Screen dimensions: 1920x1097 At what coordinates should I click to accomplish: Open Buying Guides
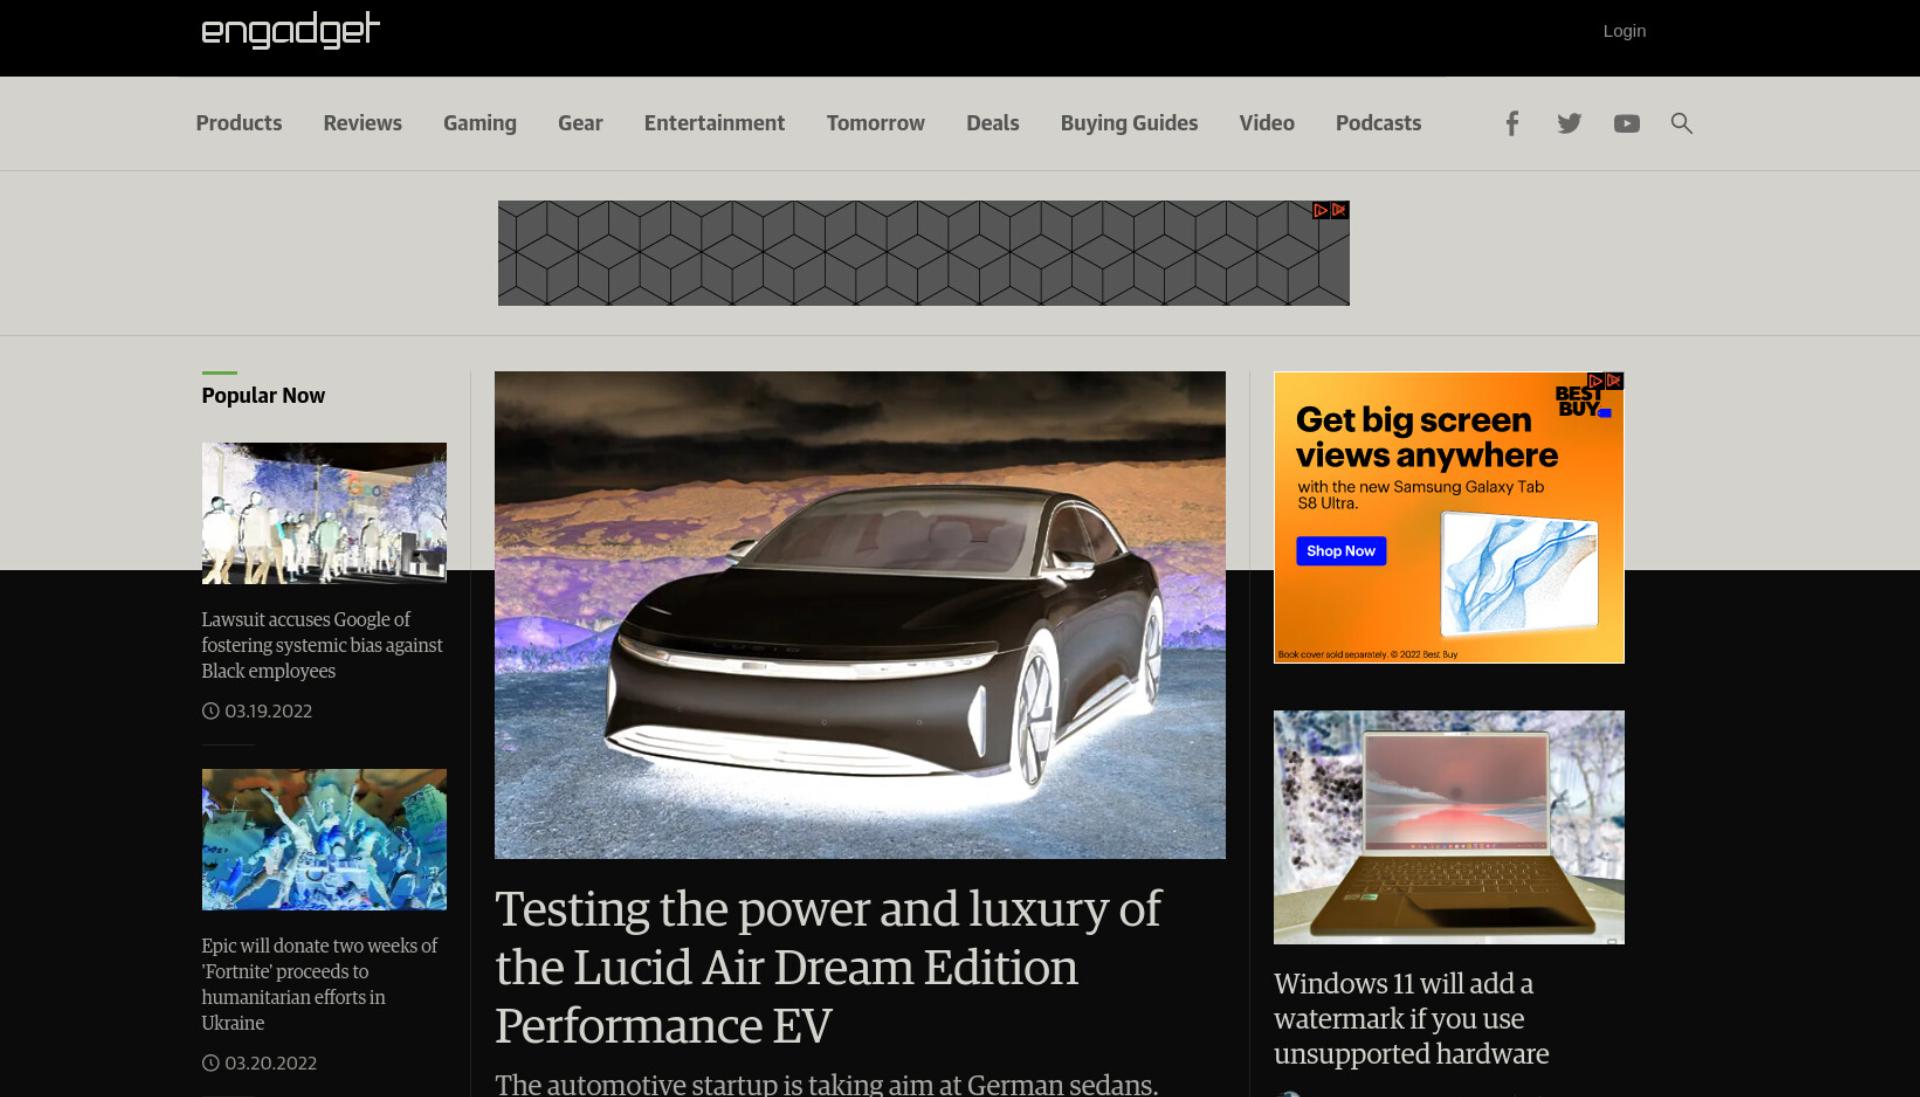click(x=1129, y=123)
